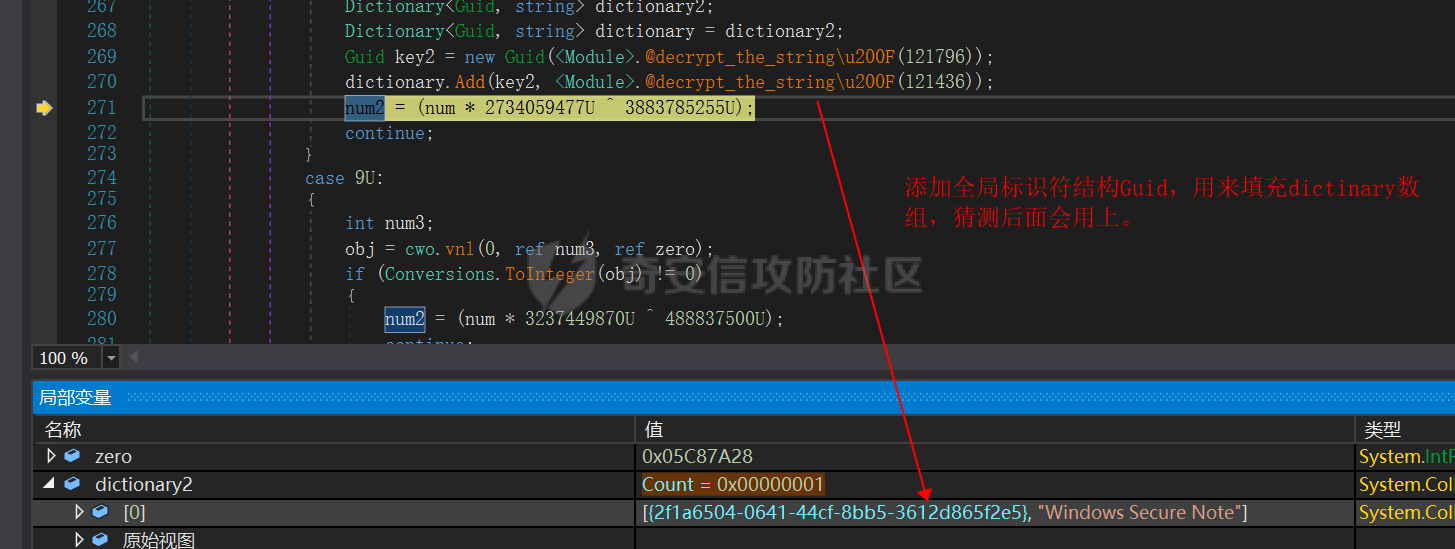
Task: Click the blue cube icon beside [0]
Action: (100, 512)
